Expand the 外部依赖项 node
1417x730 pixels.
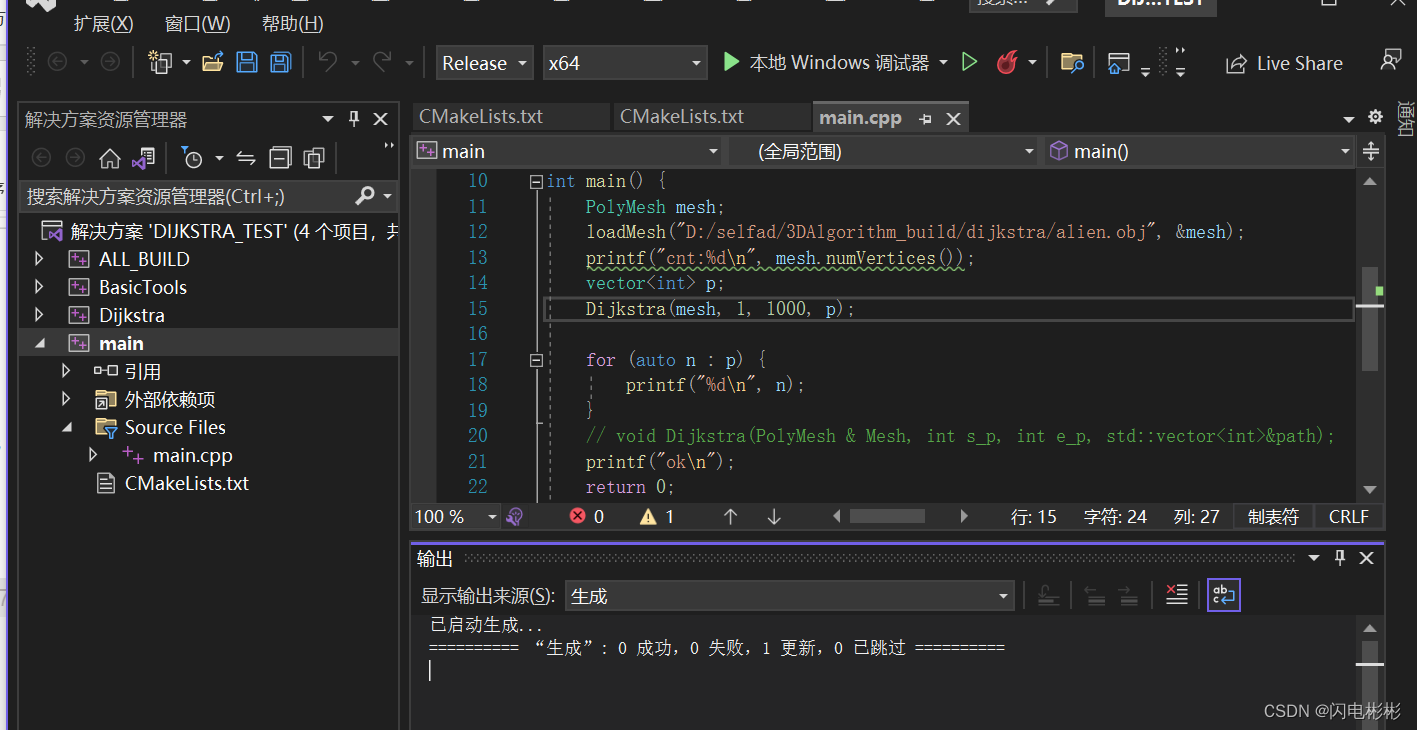(x=66, y=399)
